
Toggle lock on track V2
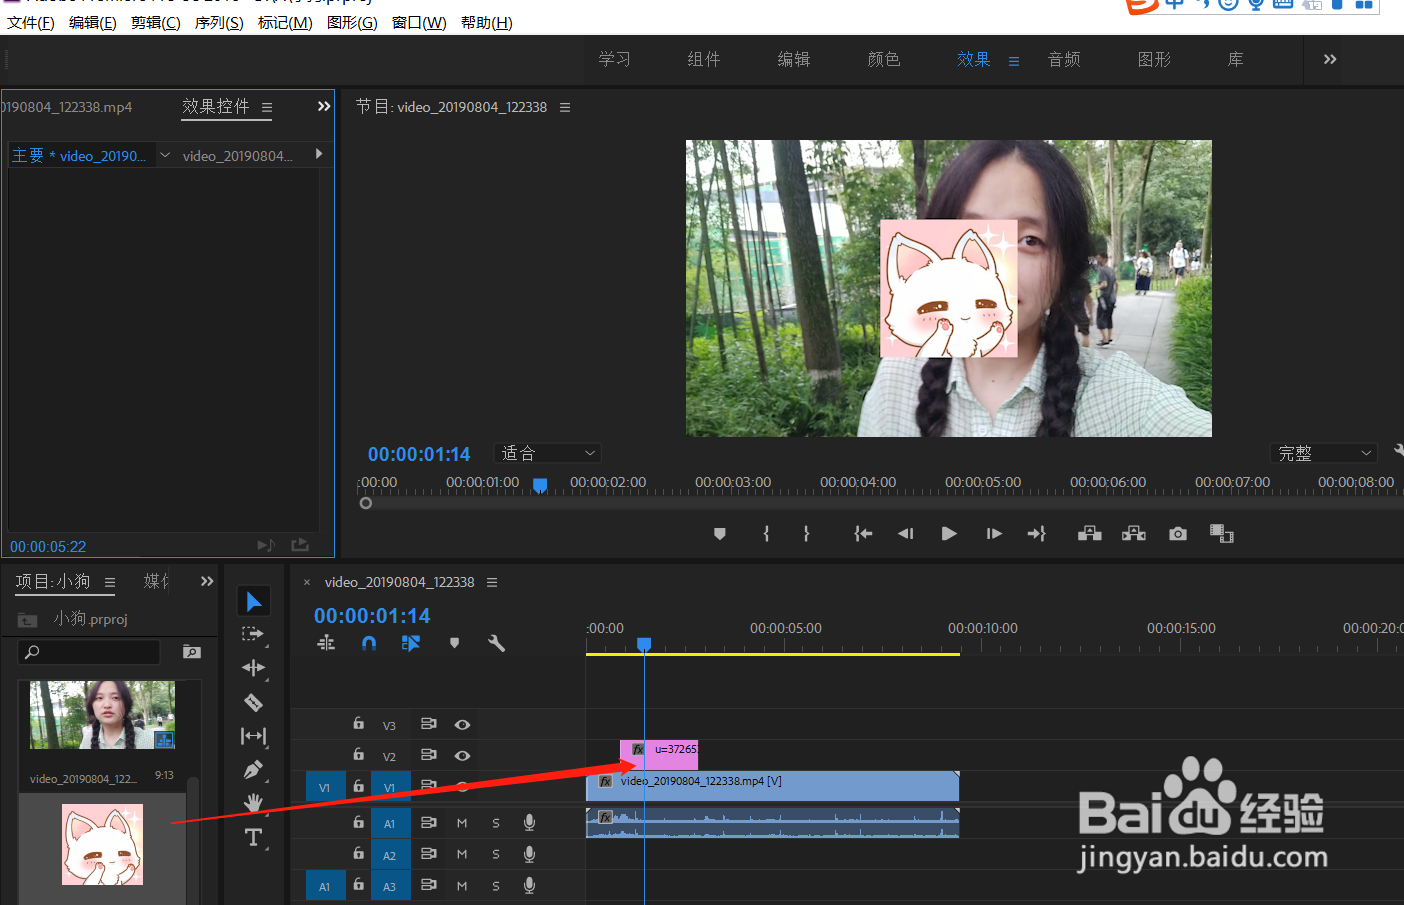click(358, 754)
